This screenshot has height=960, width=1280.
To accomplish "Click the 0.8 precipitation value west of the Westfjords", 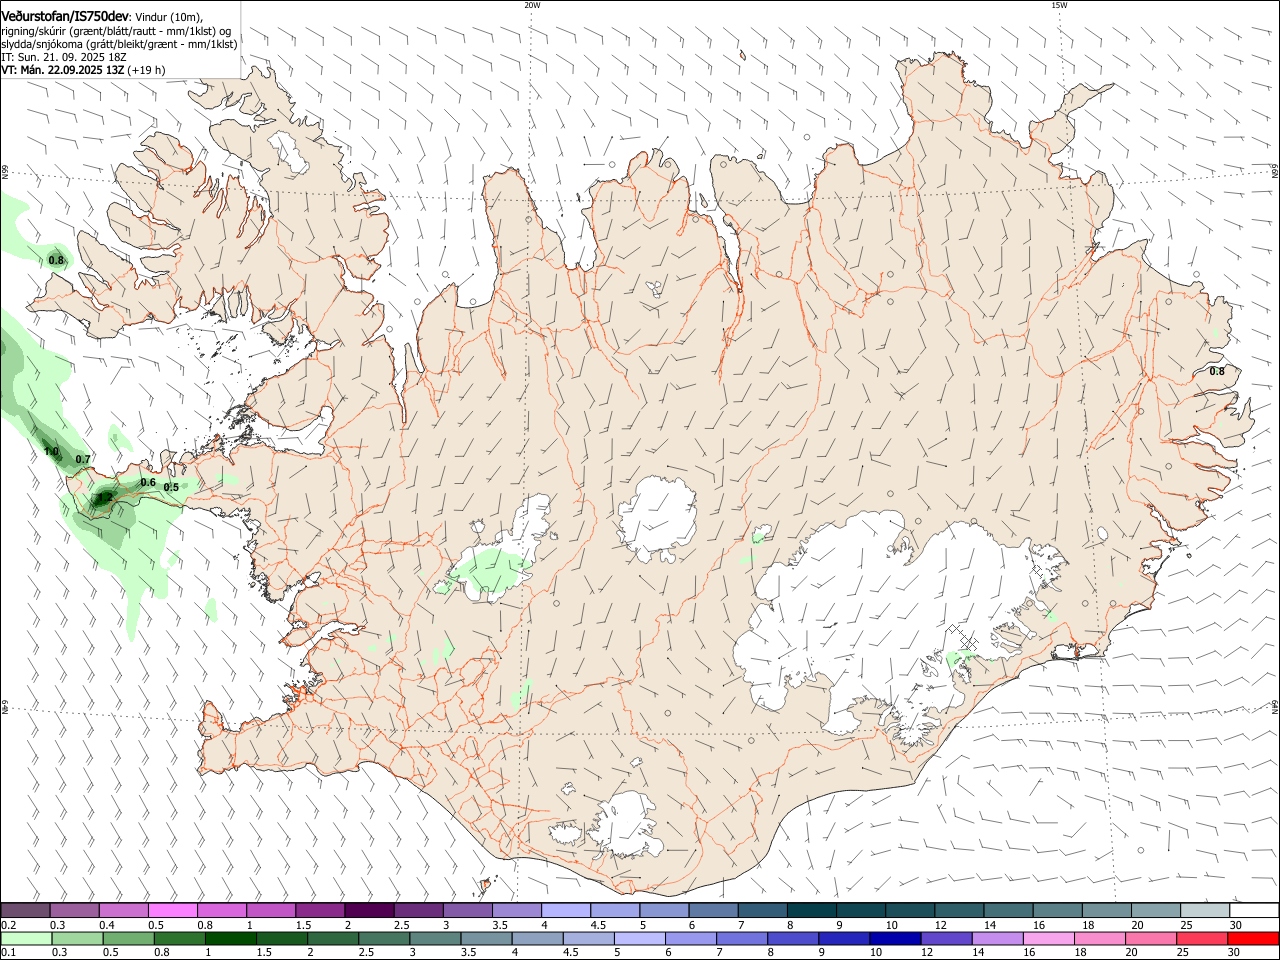I will [x=56, y=260].
